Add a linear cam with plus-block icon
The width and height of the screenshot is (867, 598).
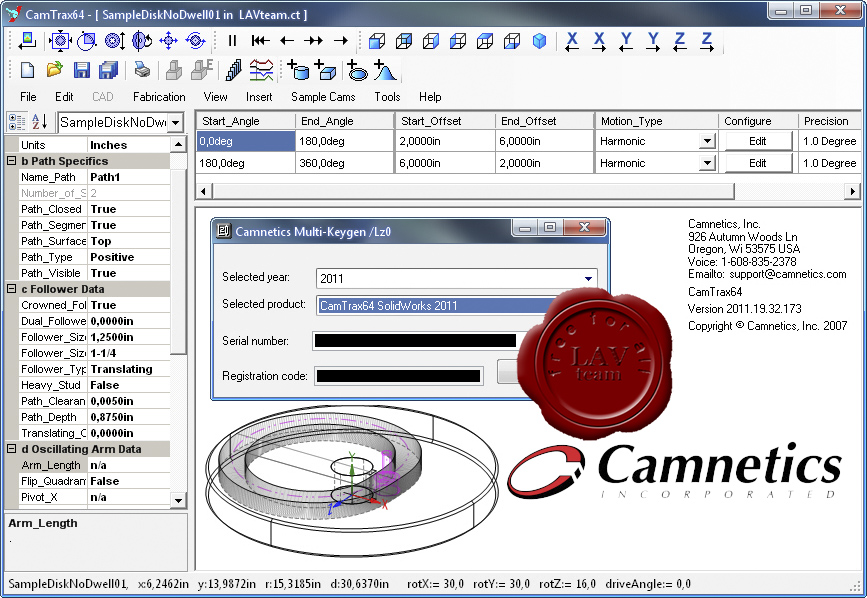coord(325,70)
